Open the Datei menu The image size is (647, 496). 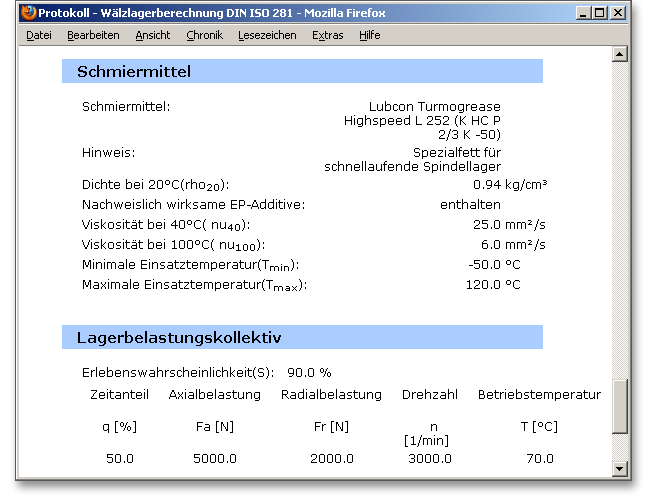click(39, 35)
